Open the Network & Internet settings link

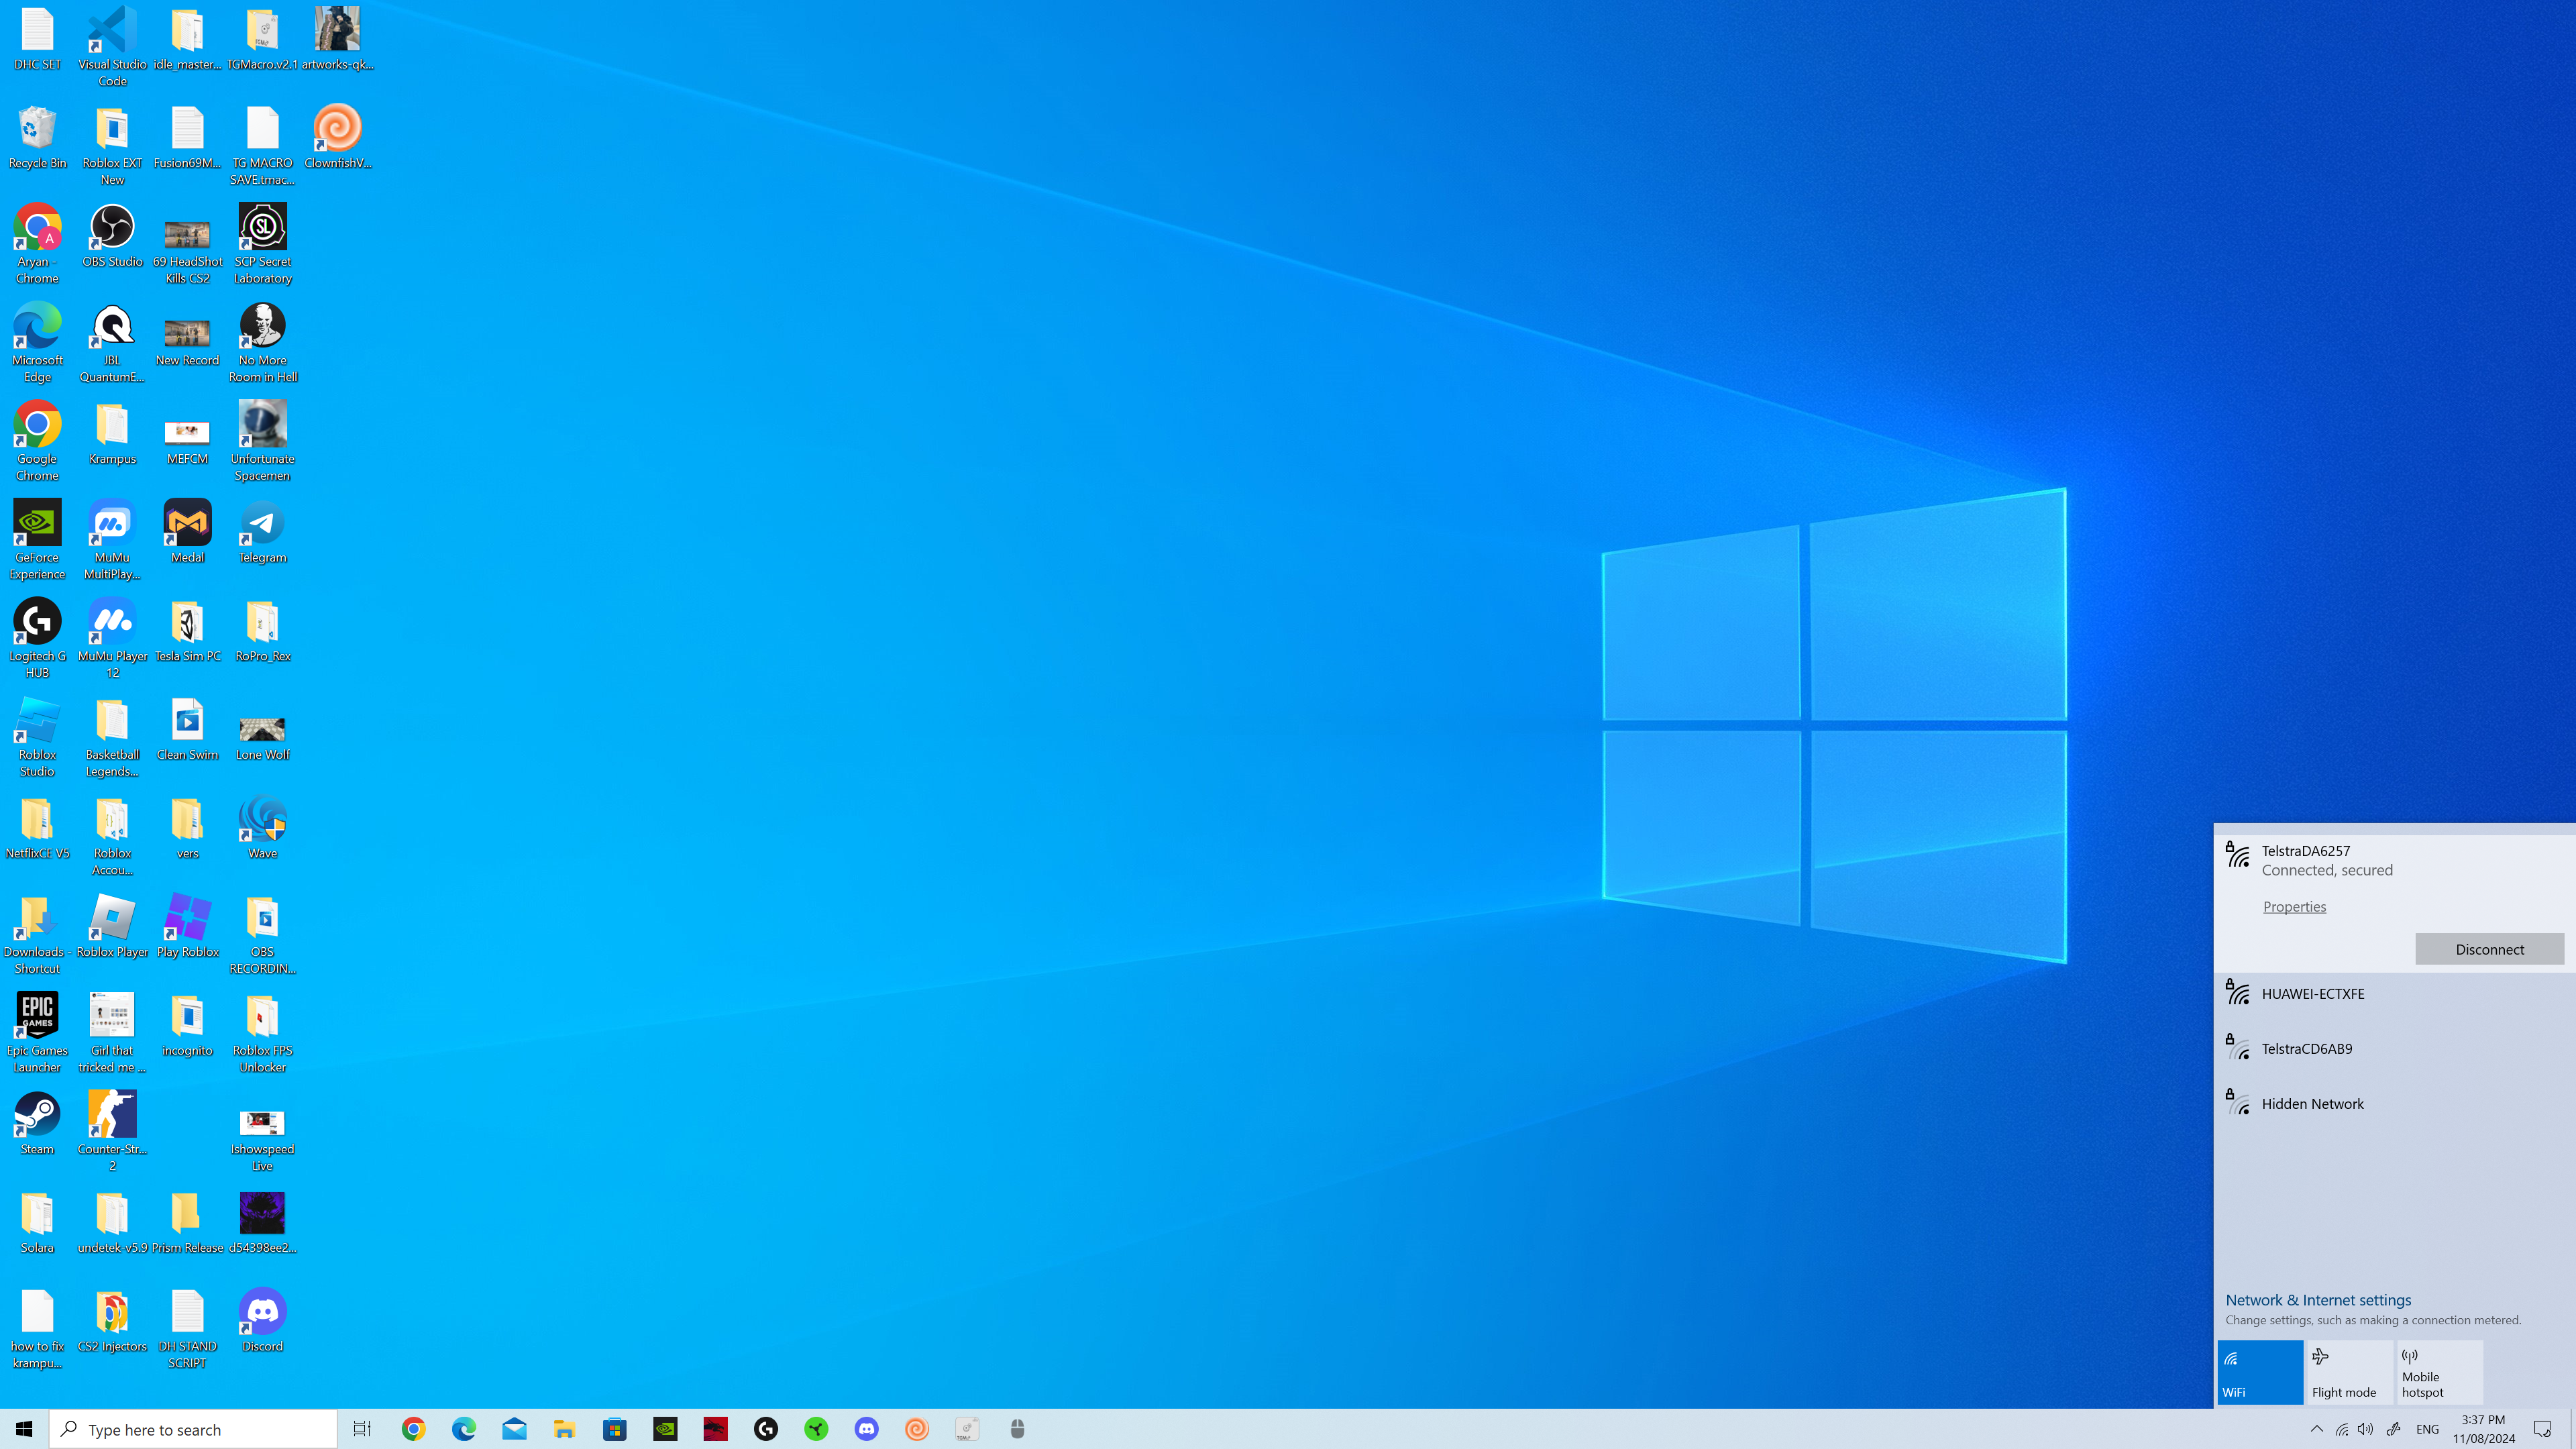(x=2318, y=1300)
